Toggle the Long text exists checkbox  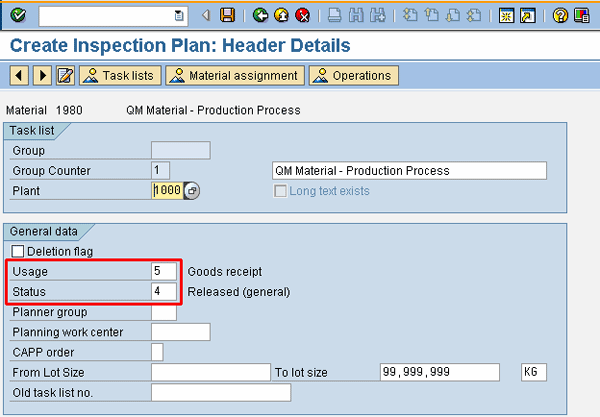click(279, 191)
